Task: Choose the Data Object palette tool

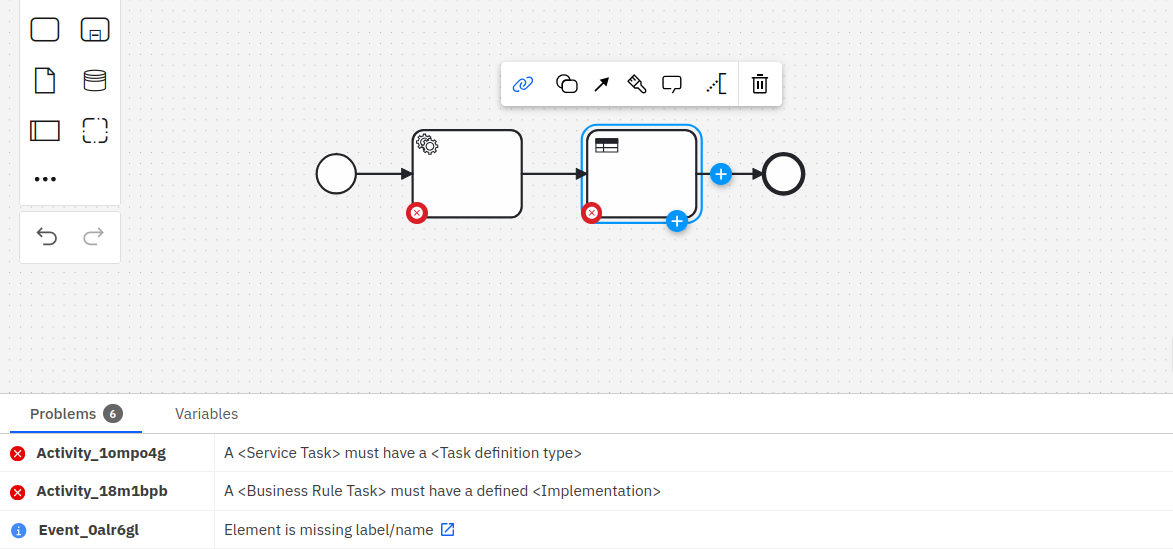Action: tap(45, 80)
